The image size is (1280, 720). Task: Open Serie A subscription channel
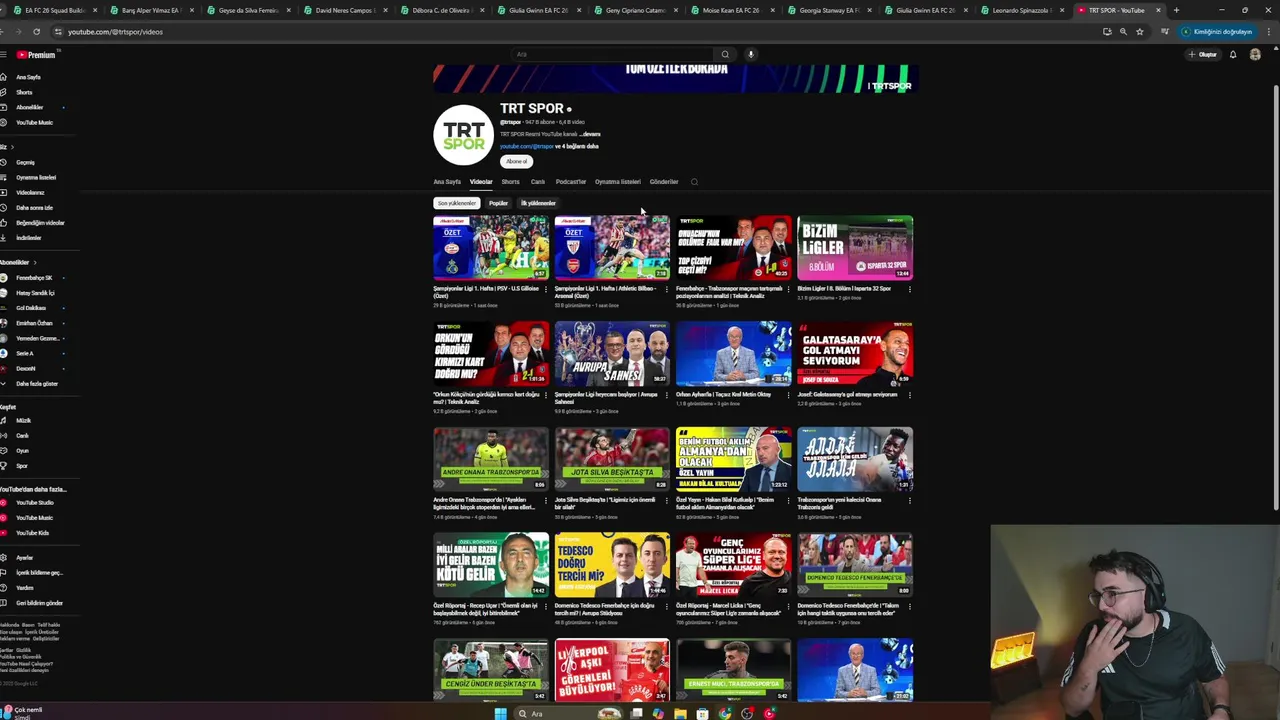[x=24, y=353]
